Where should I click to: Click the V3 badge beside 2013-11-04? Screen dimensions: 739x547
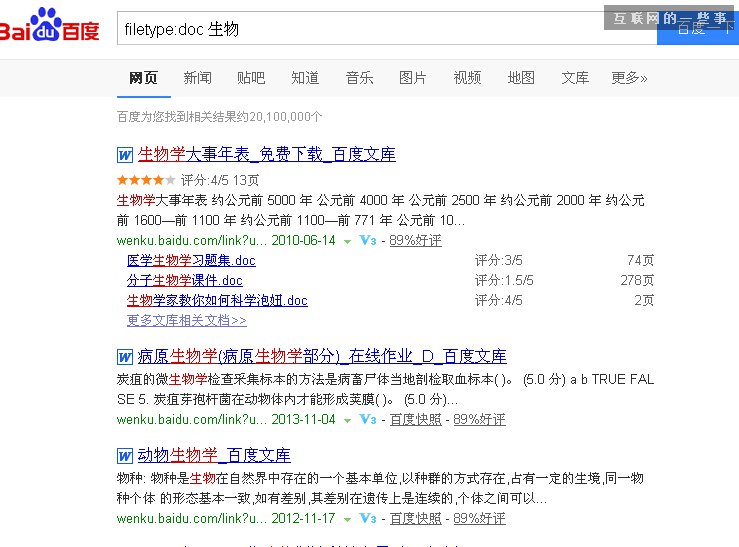368,419
